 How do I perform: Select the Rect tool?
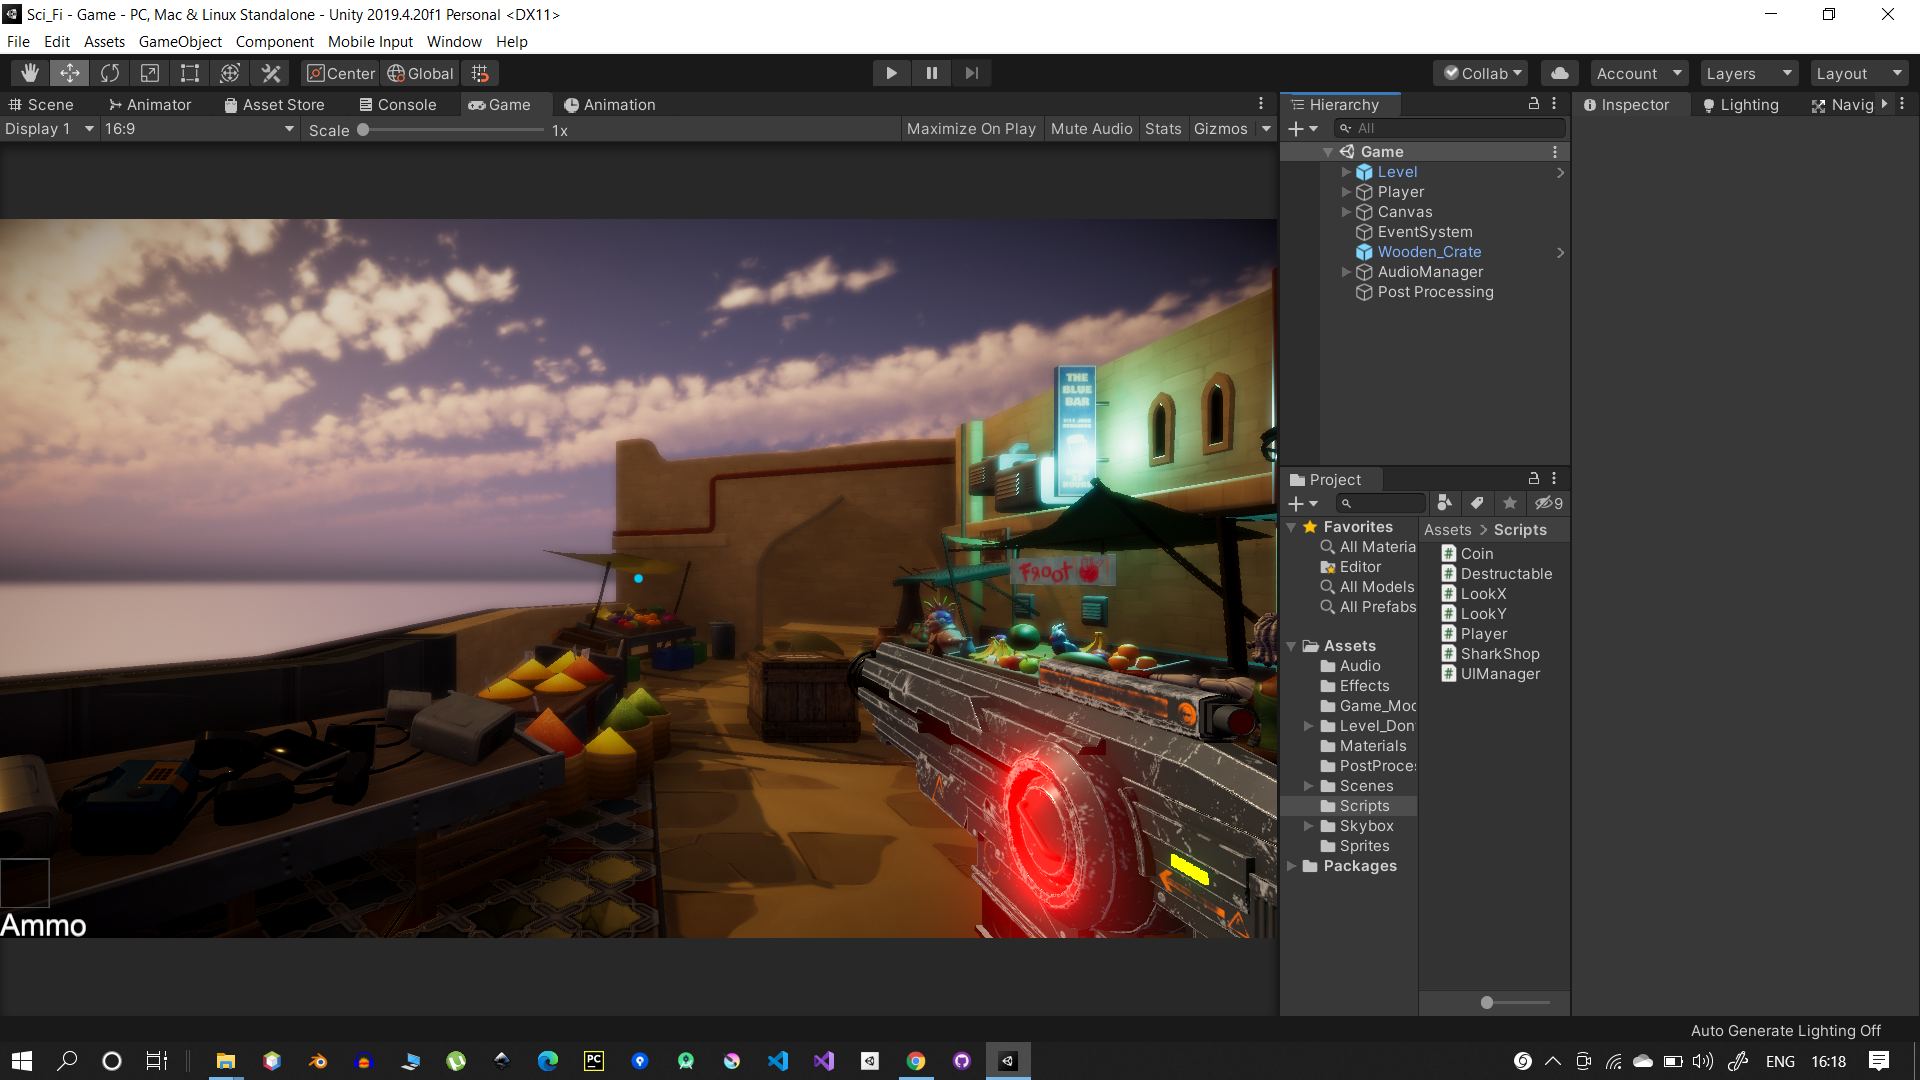pyautogui.click(x=190, y=73)
